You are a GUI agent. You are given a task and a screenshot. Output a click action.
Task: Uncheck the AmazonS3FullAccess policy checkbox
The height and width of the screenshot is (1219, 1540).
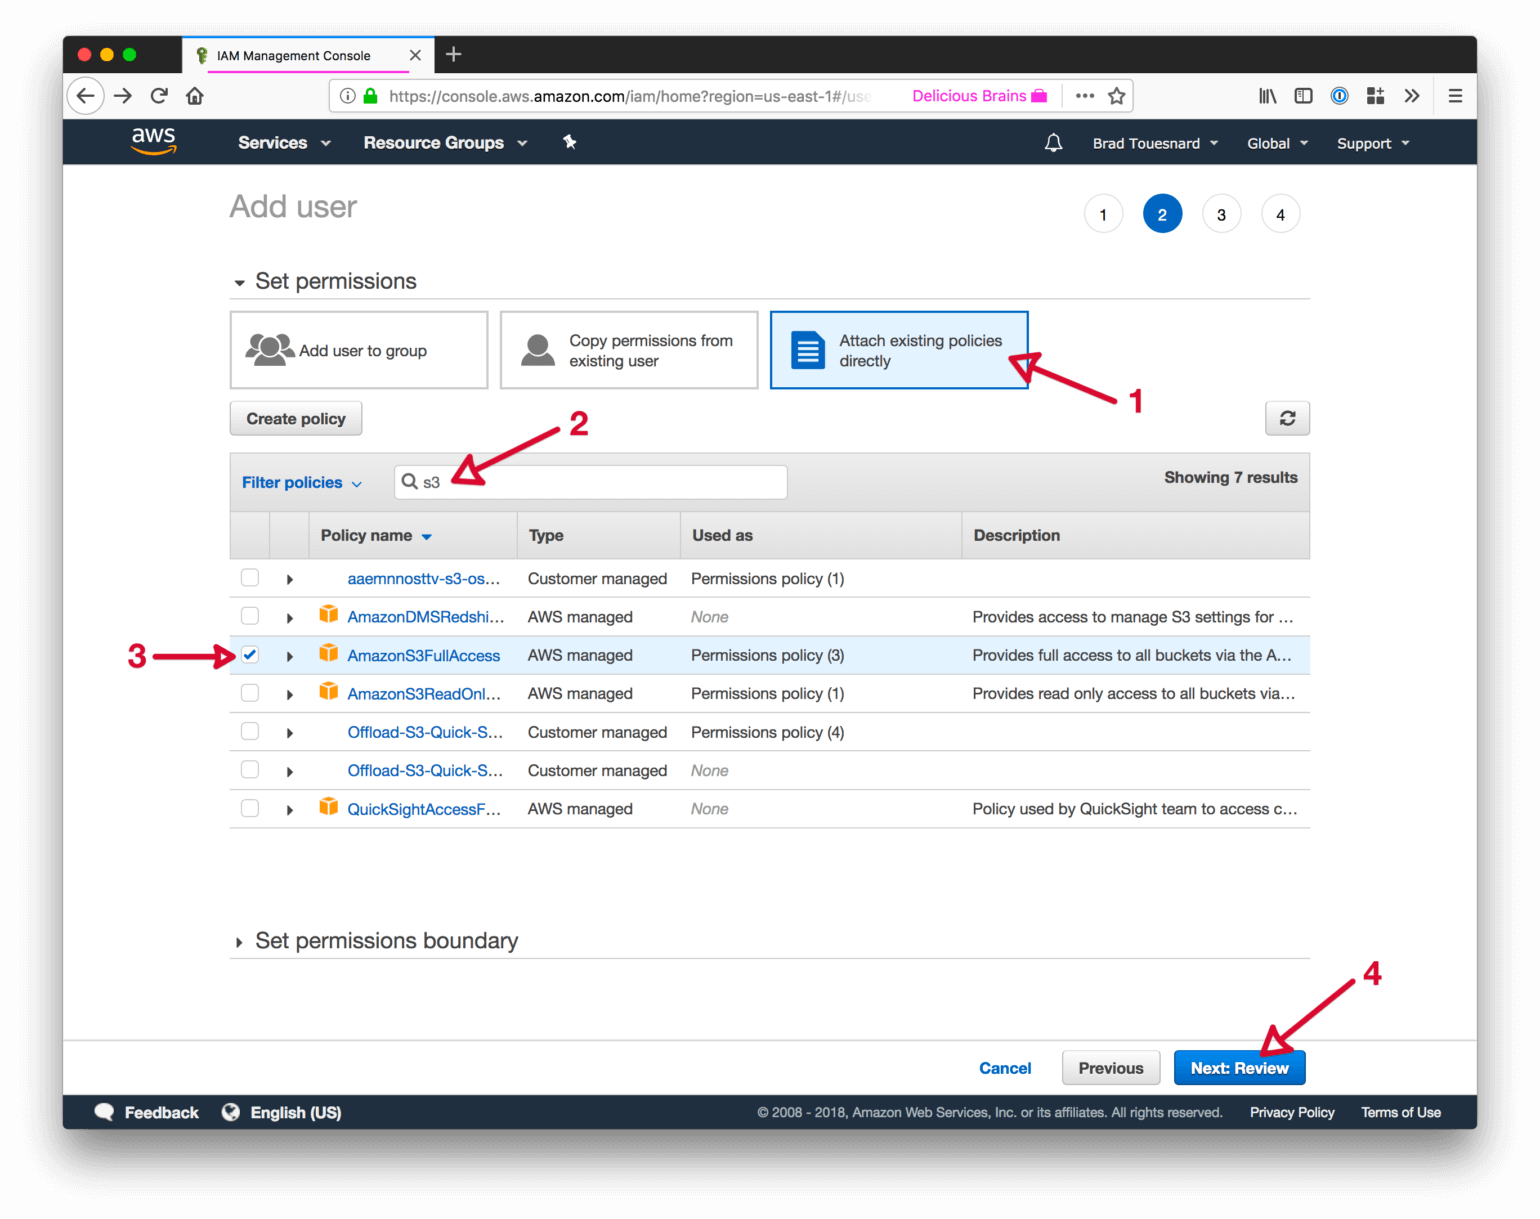pyautogui.click(x=250, y=655)
